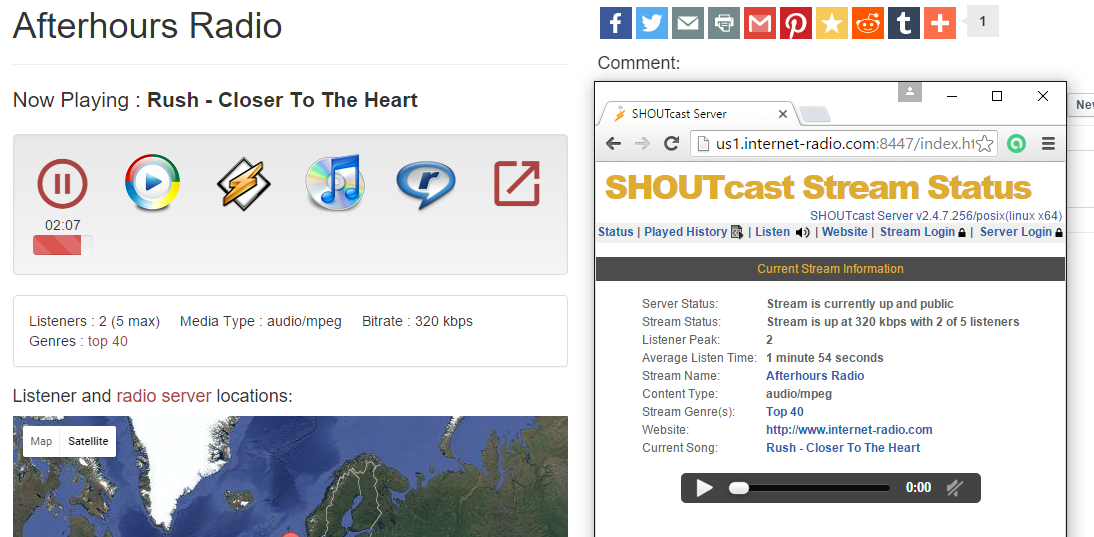Viewport: 1094px width, 537px height.
Task: Open stream in Windows Media Player
Action: tap(152, 183)
